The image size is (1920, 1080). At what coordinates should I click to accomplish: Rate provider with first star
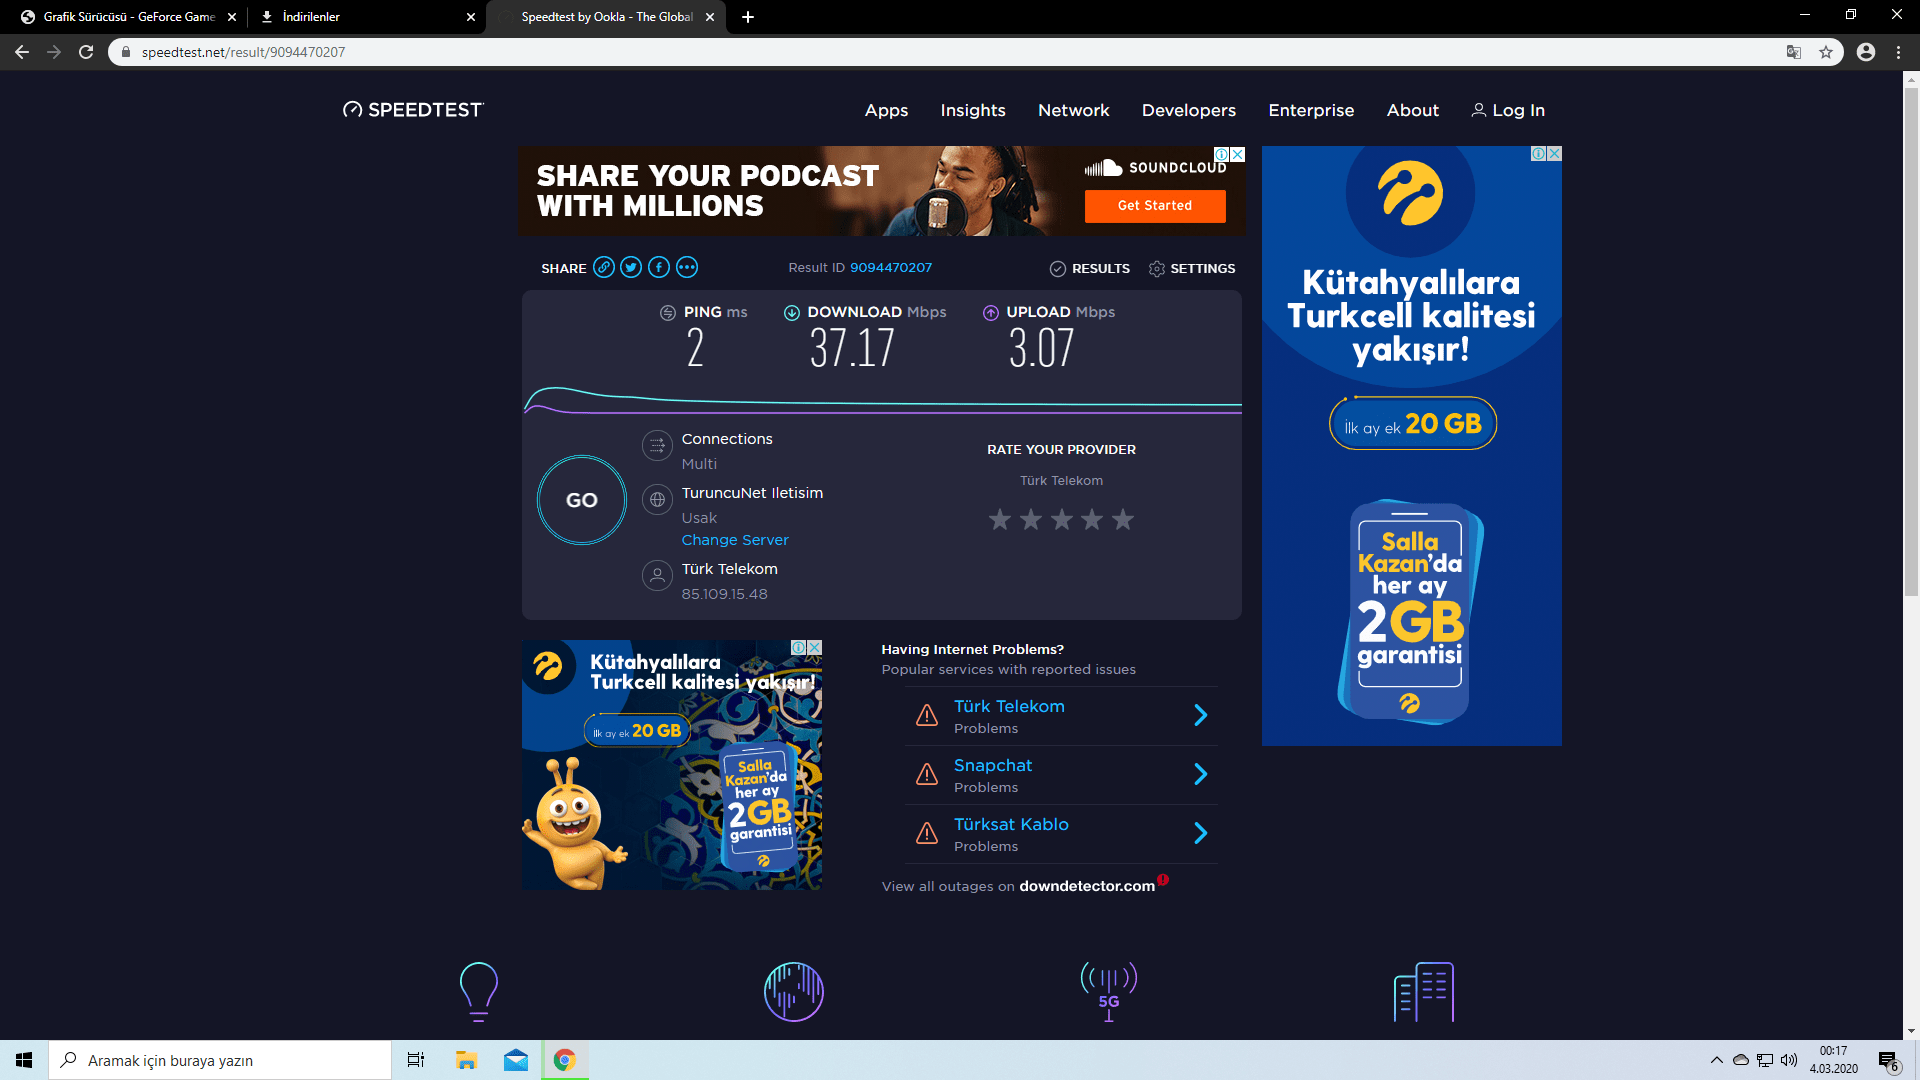999,520
